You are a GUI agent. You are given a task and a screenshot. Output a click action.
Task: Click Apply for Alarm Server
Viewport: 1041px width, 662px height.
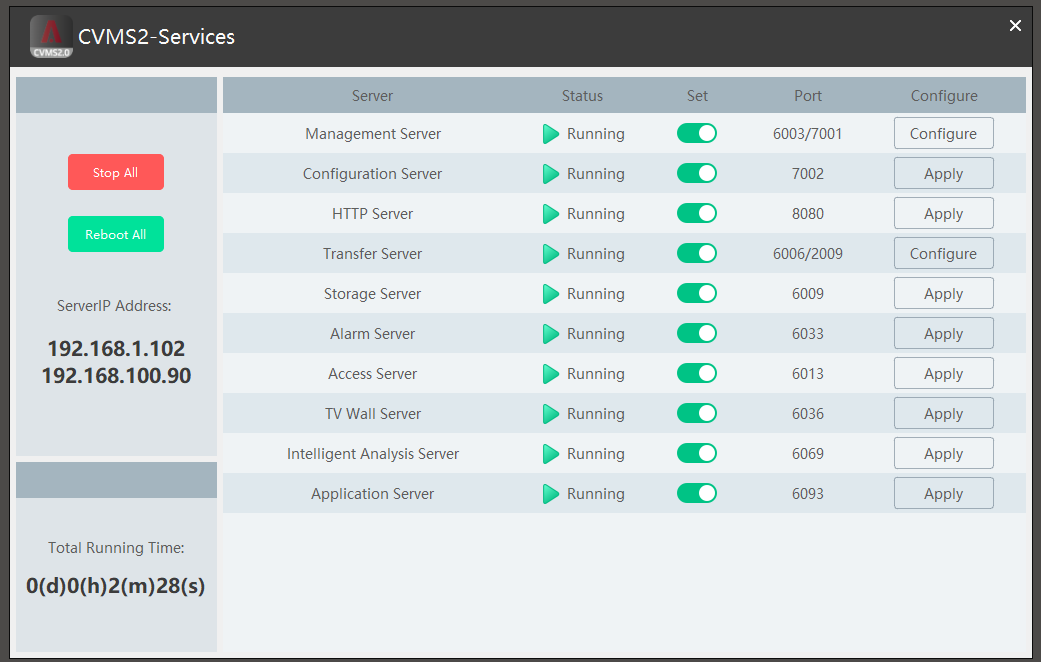943,333
